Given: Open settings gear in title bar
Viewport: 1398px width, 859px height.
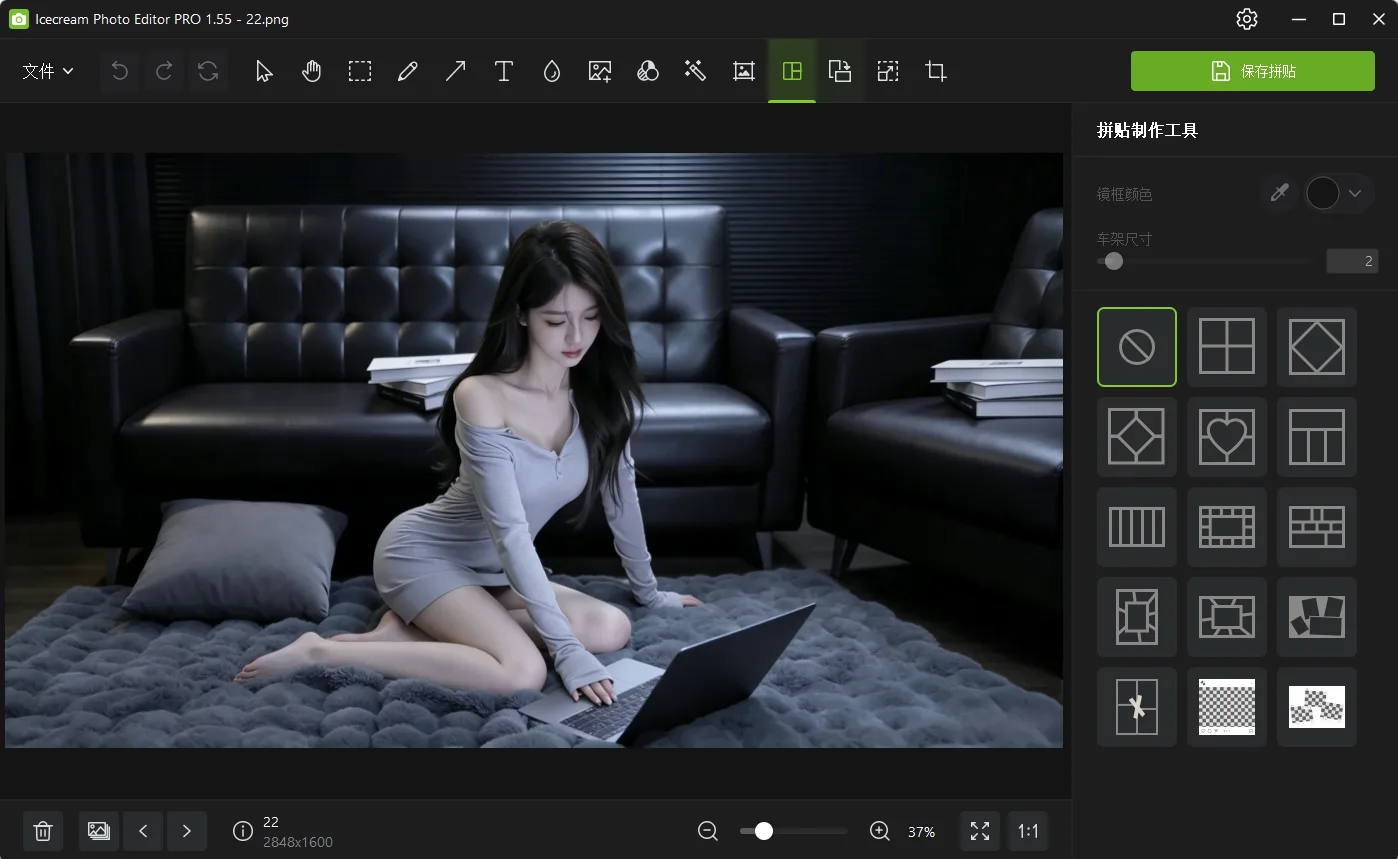Looking at the screenshot, I should pos(1246,19).
